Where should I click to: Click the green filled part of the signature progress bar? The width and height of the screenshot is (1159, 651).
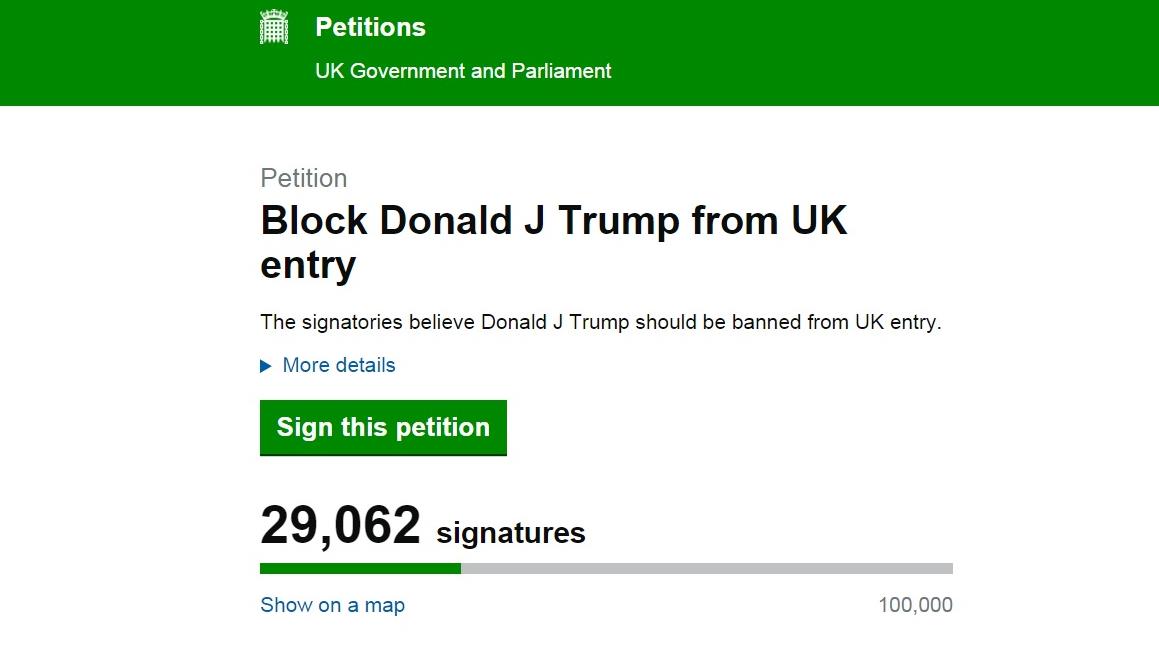[x=360, y=569]
